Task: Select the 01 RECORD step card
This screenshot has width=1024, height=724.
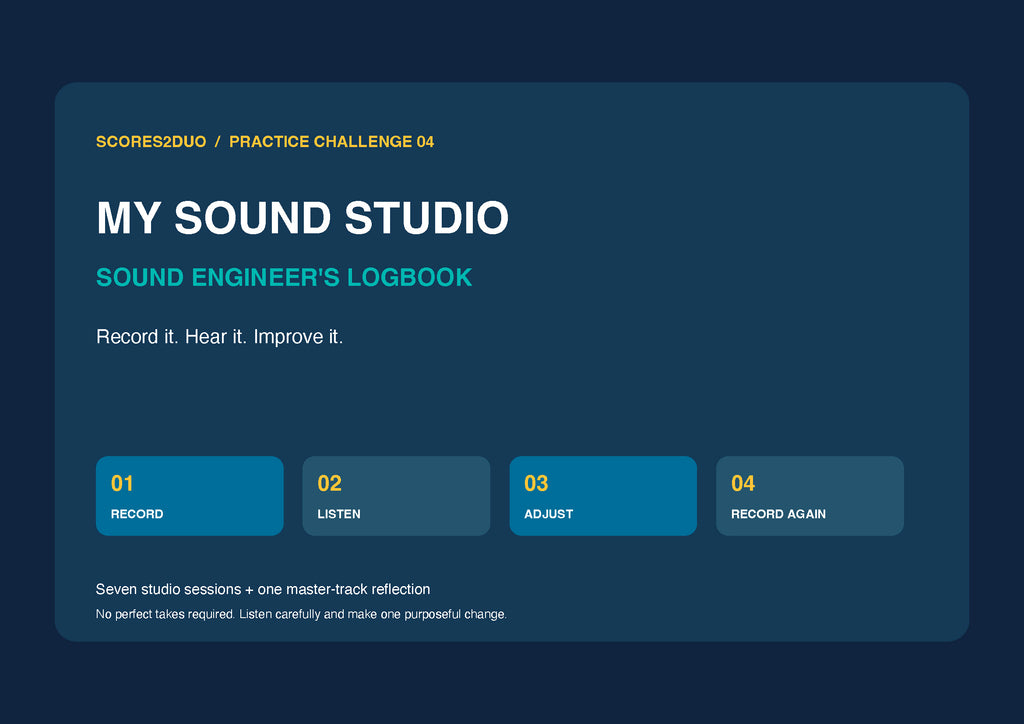Action: point(189,496)
